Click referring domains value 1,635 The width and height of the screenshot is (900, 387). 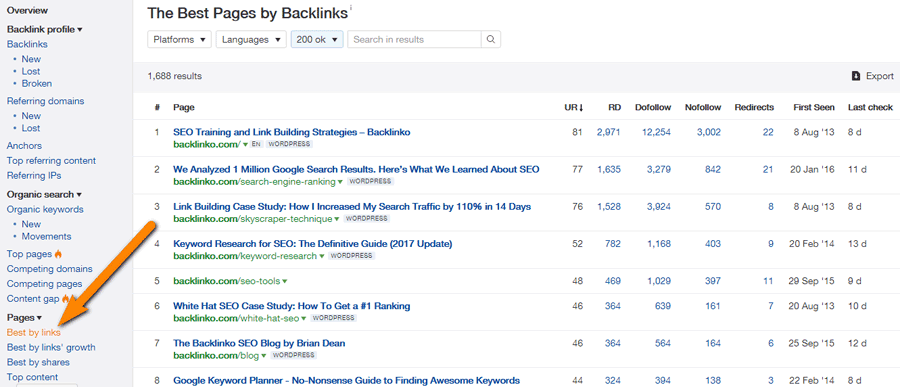(609, 169)
